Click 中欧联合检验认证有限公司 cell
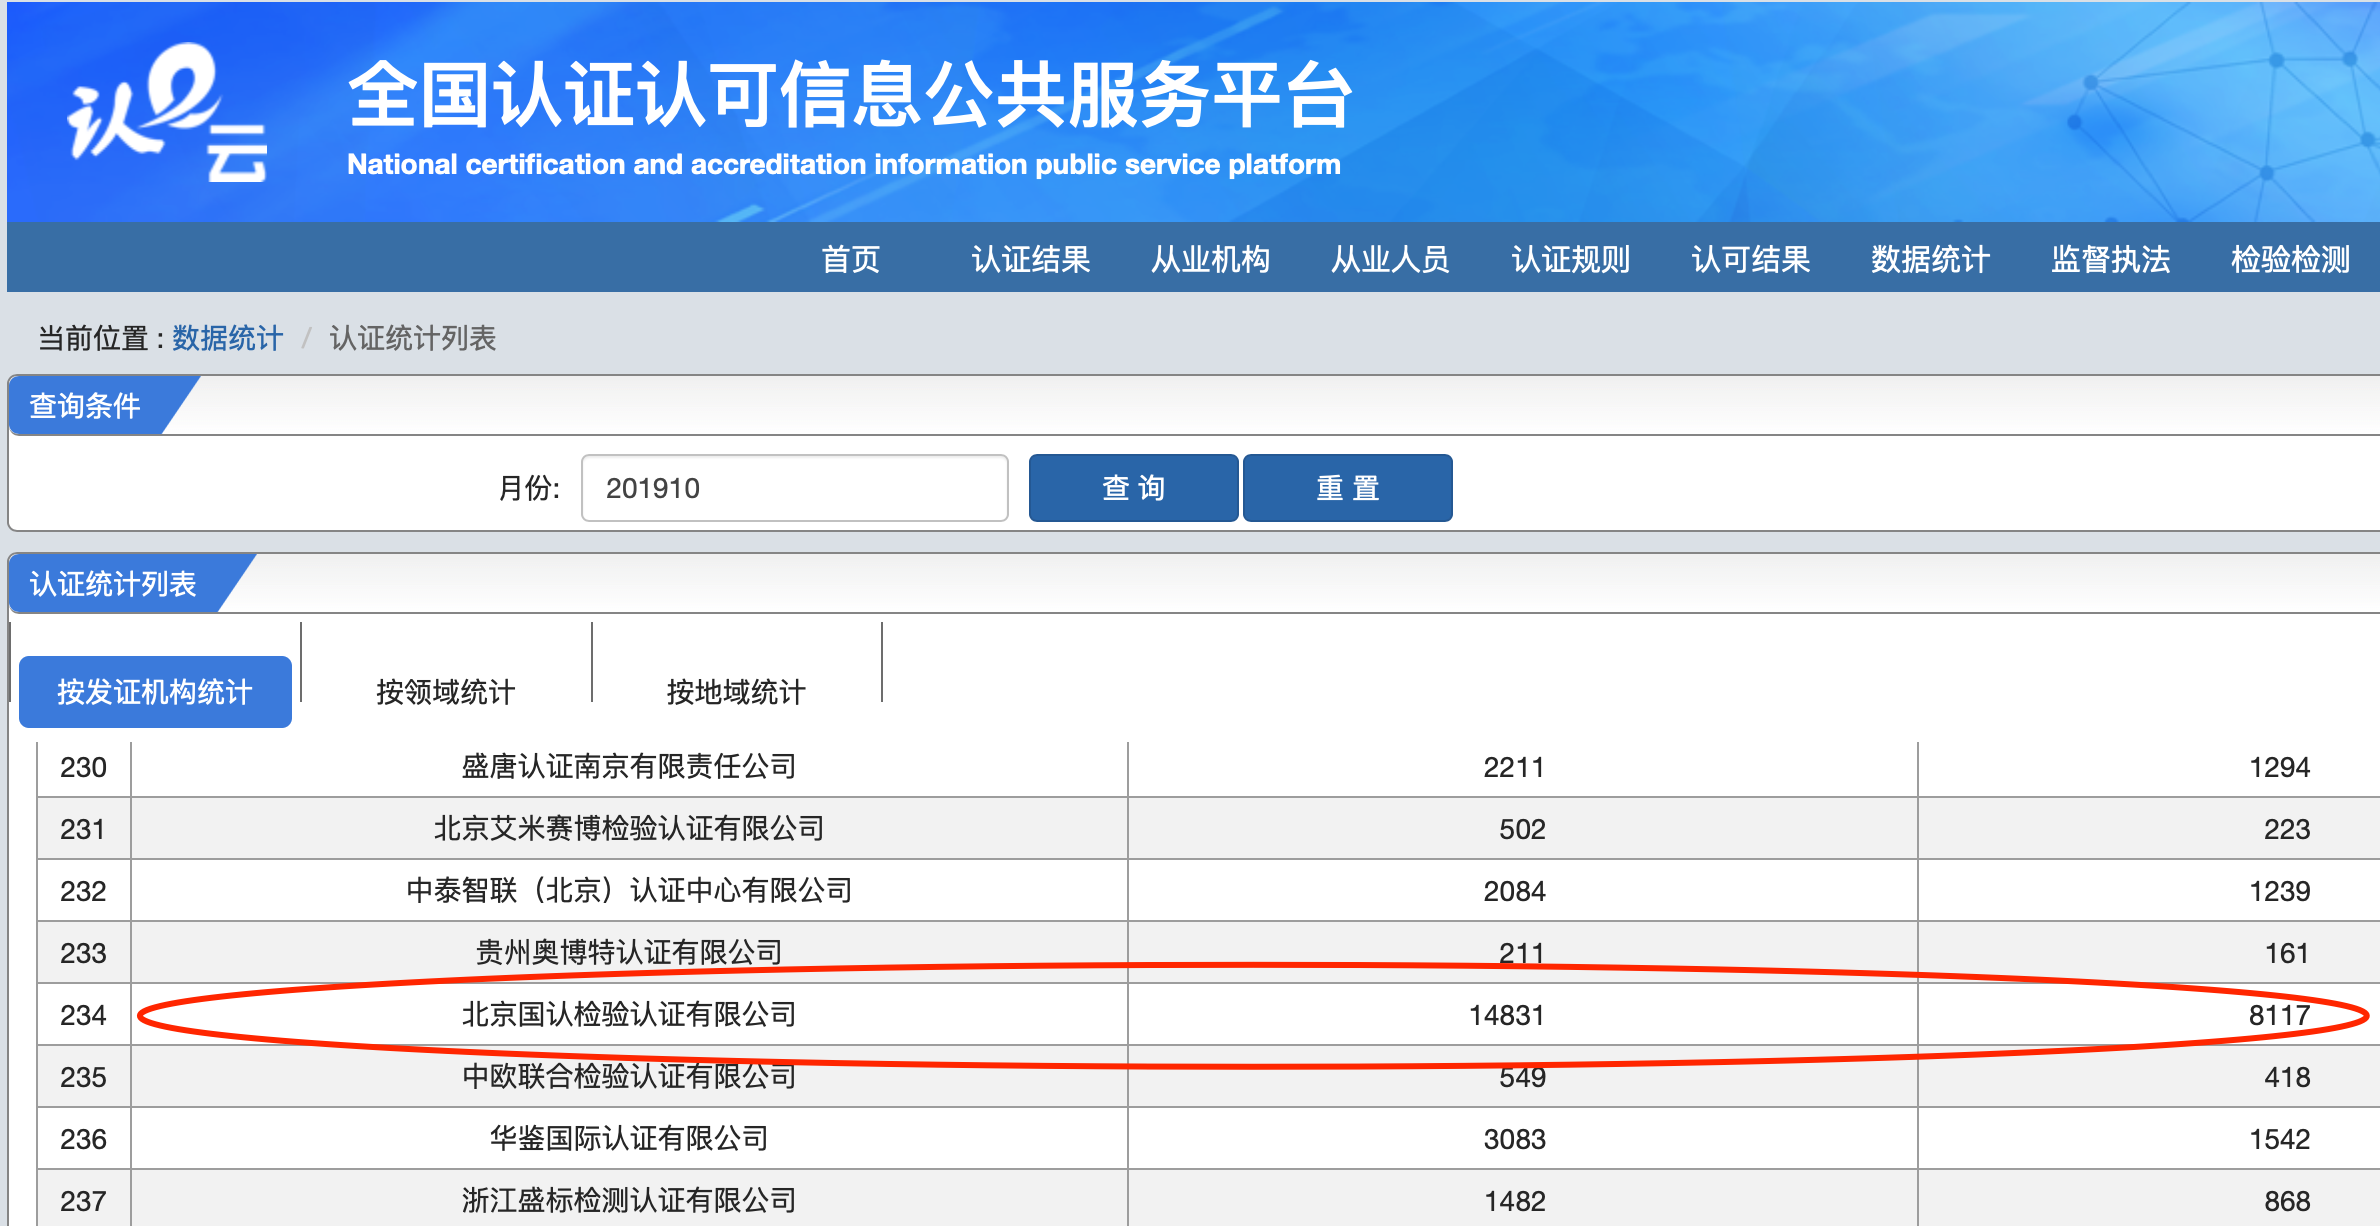The width and height of the screenshot is (2380, 1226). 629,1077
